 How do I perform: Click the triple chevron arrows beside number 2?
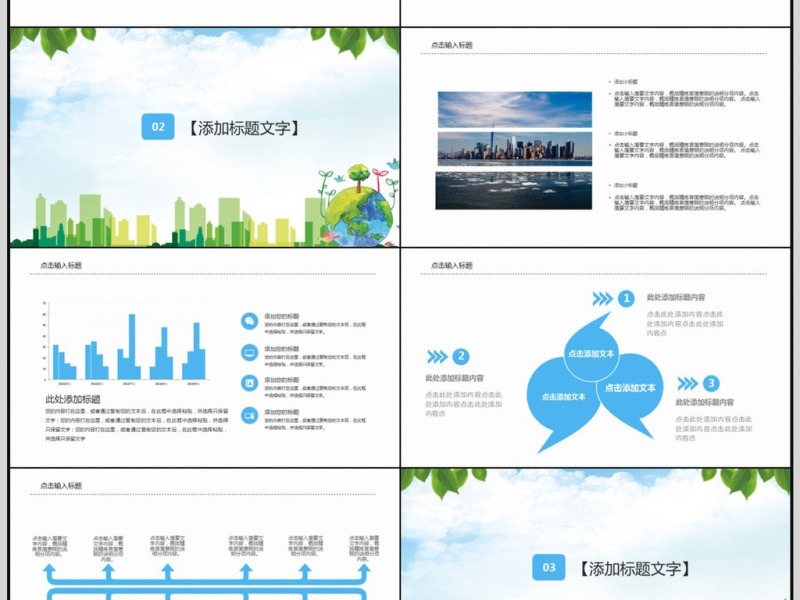point(437,357)
